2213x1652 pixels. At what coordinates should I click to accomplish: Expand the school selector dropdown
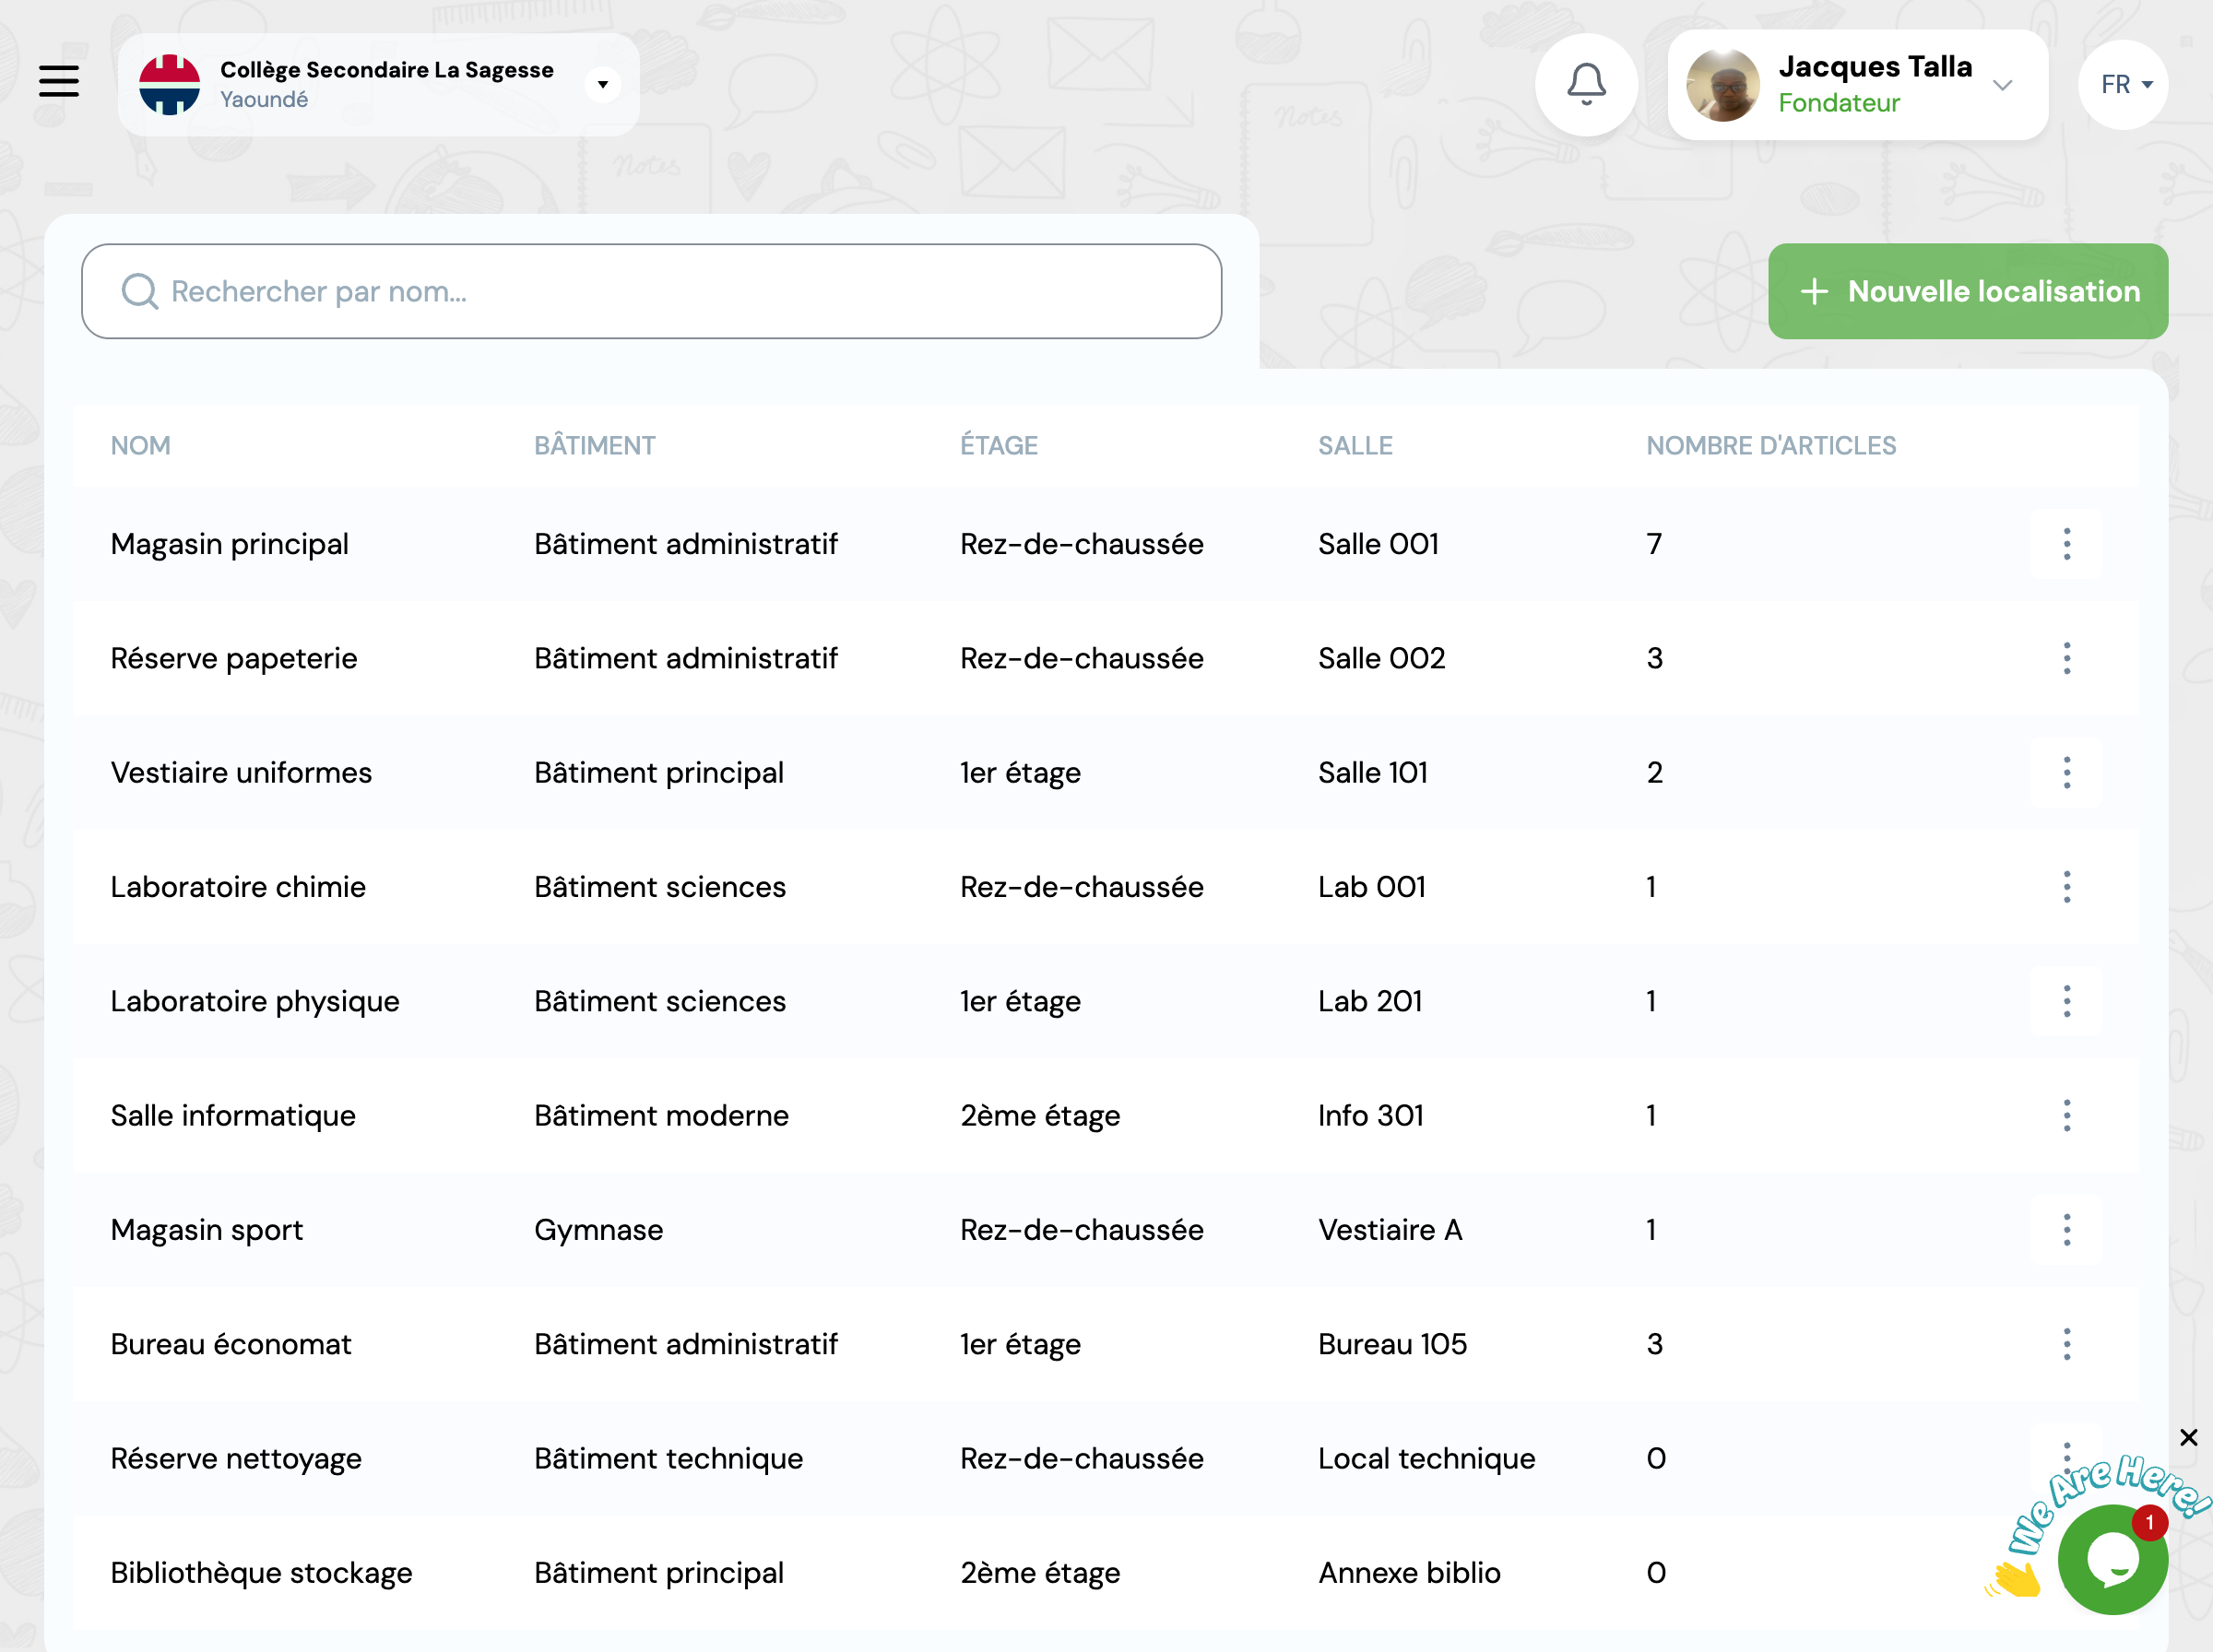click(602, 84)
